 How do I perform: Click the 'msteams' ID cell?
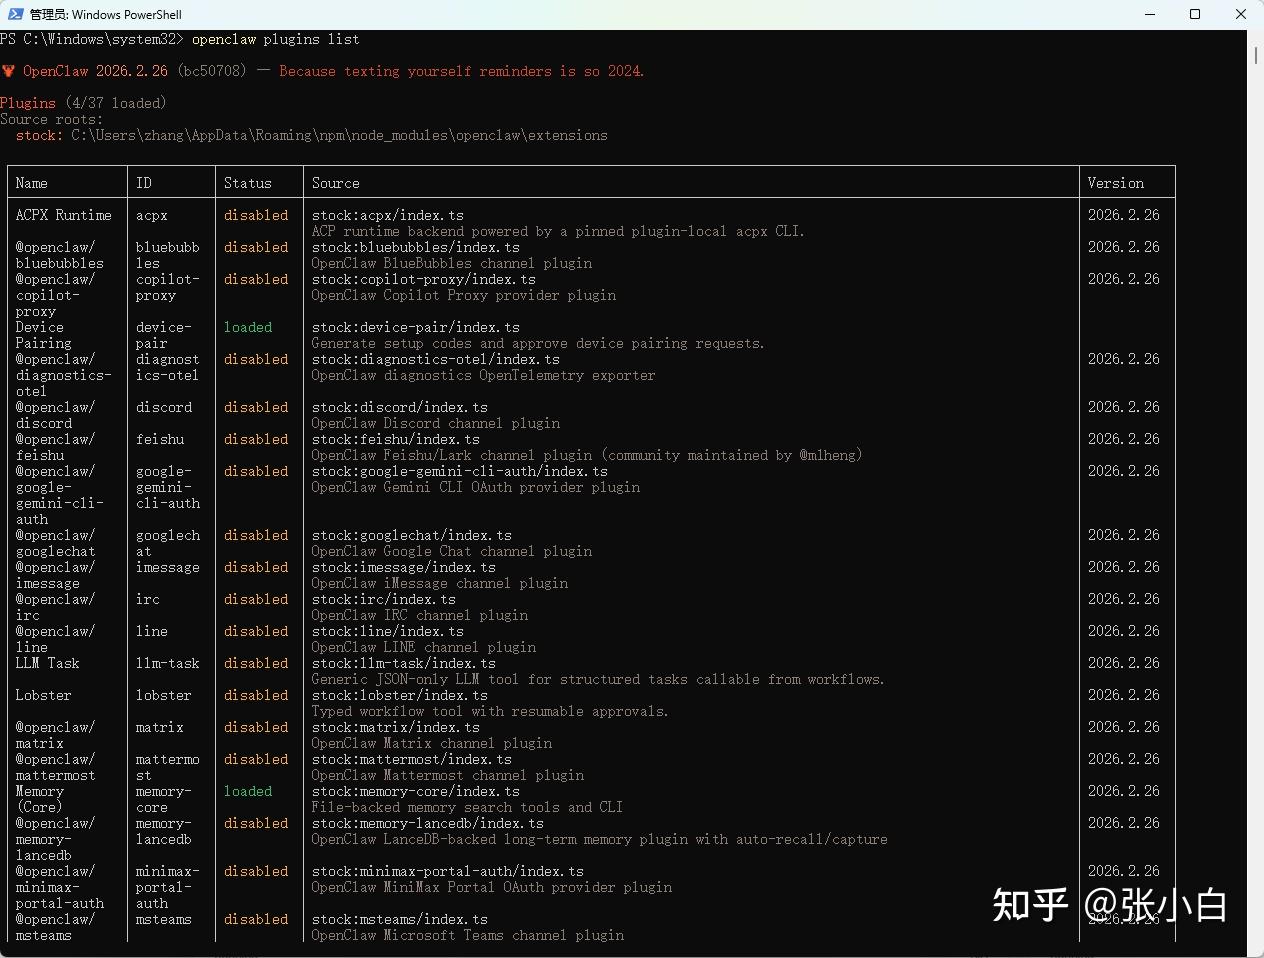164,919
